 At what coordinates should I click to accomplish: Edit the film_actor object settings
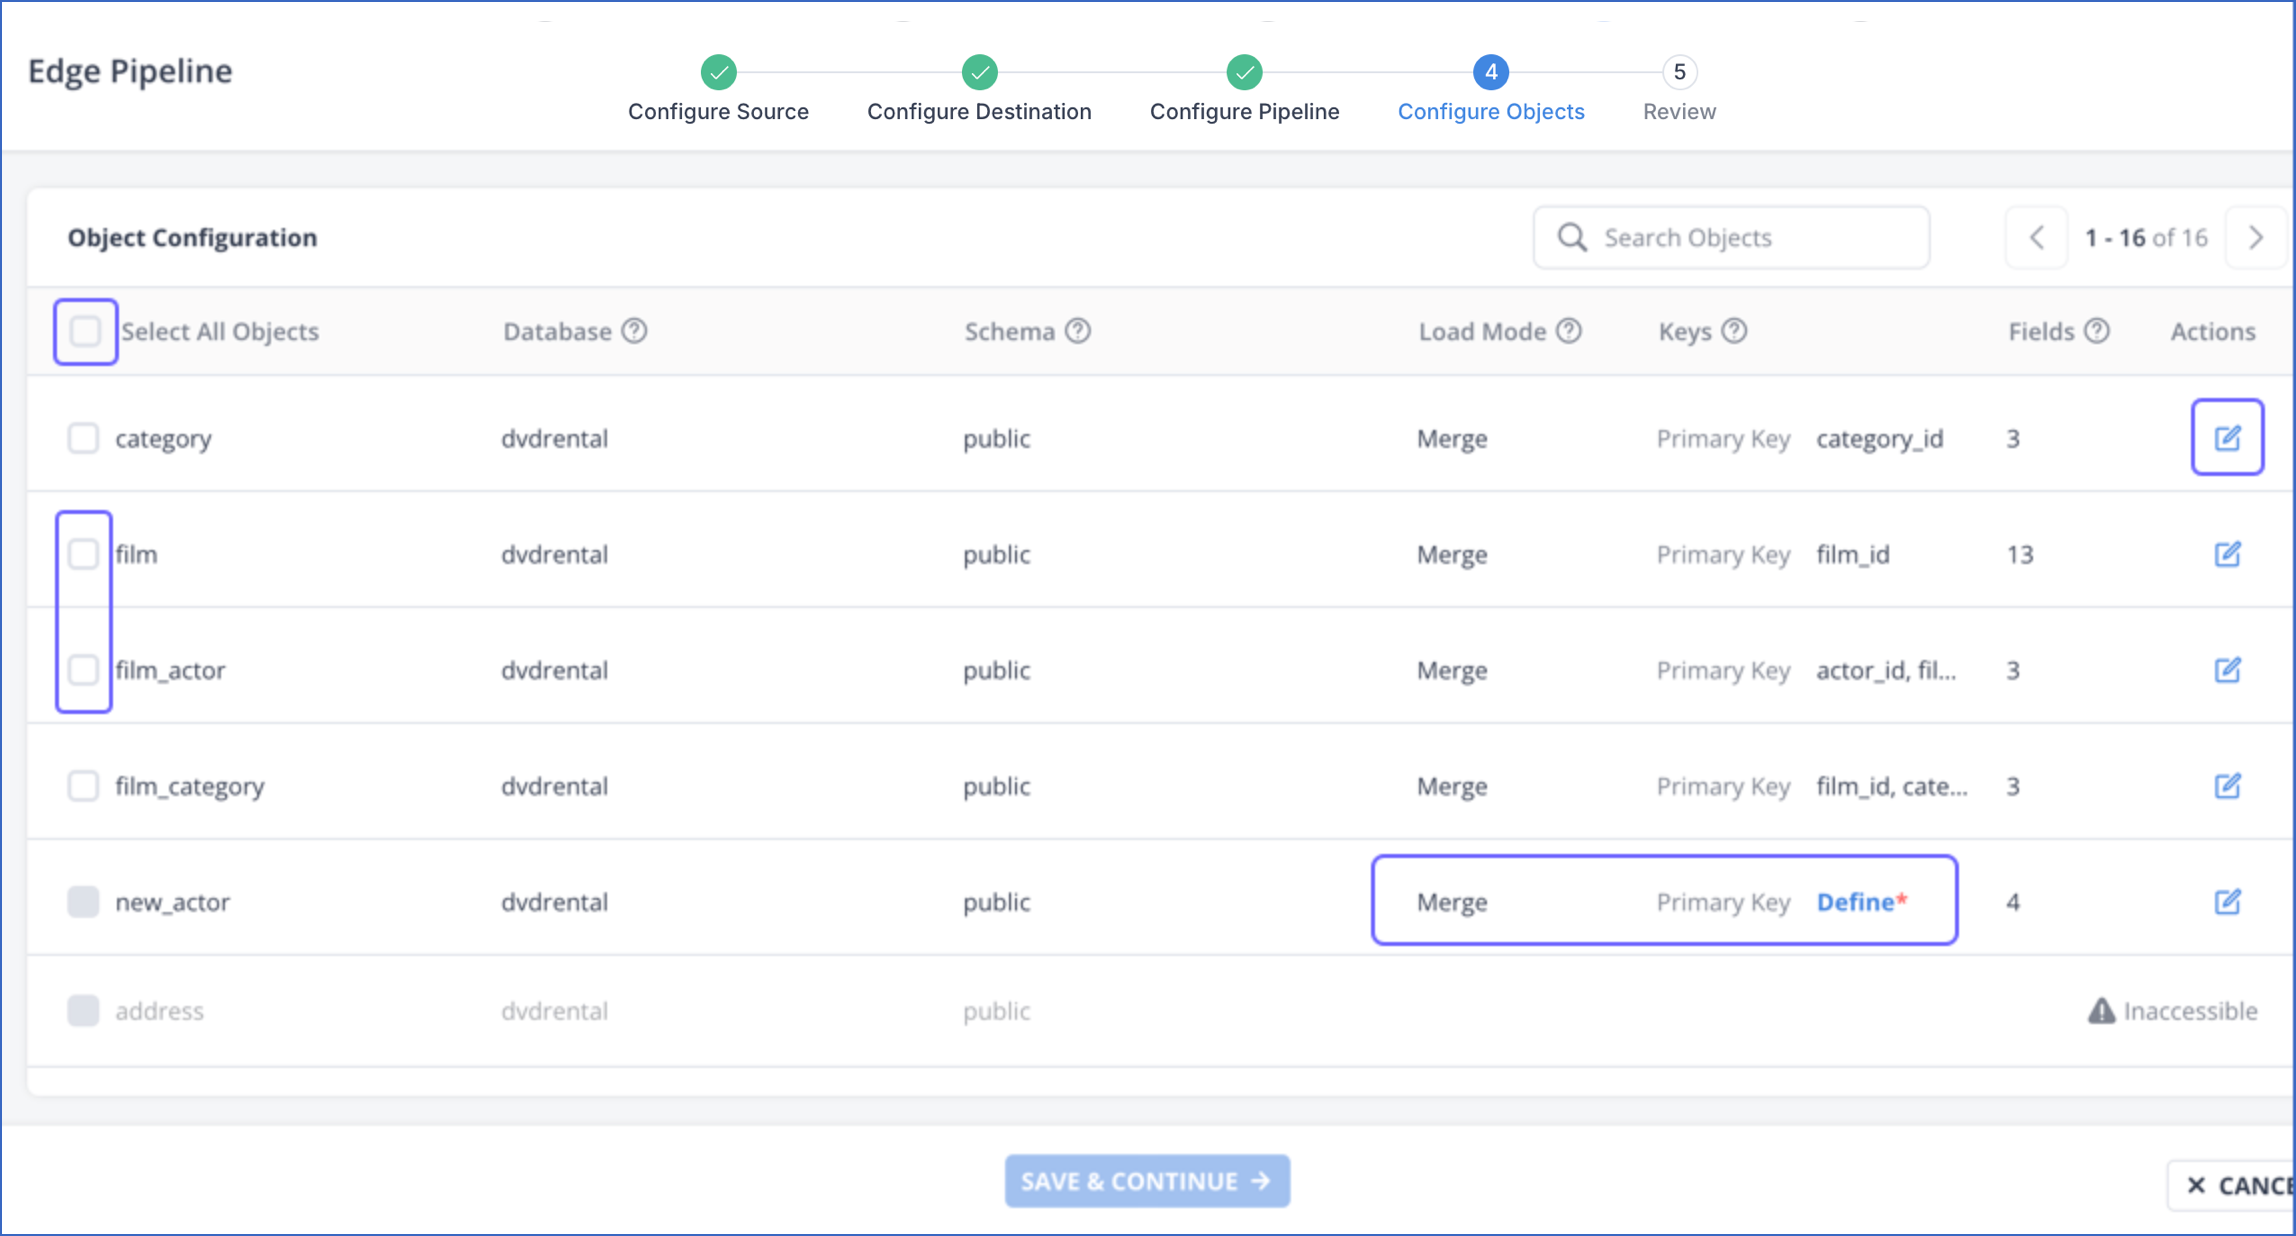2228,670
